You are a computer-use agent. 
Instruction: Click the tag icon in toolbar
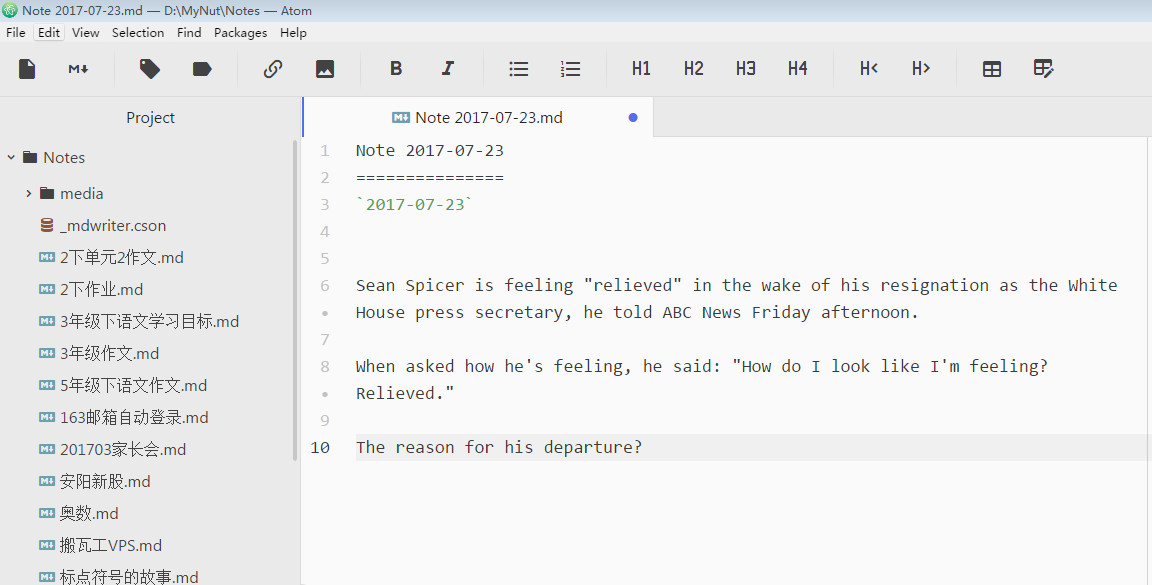click(x=150, y=68)
